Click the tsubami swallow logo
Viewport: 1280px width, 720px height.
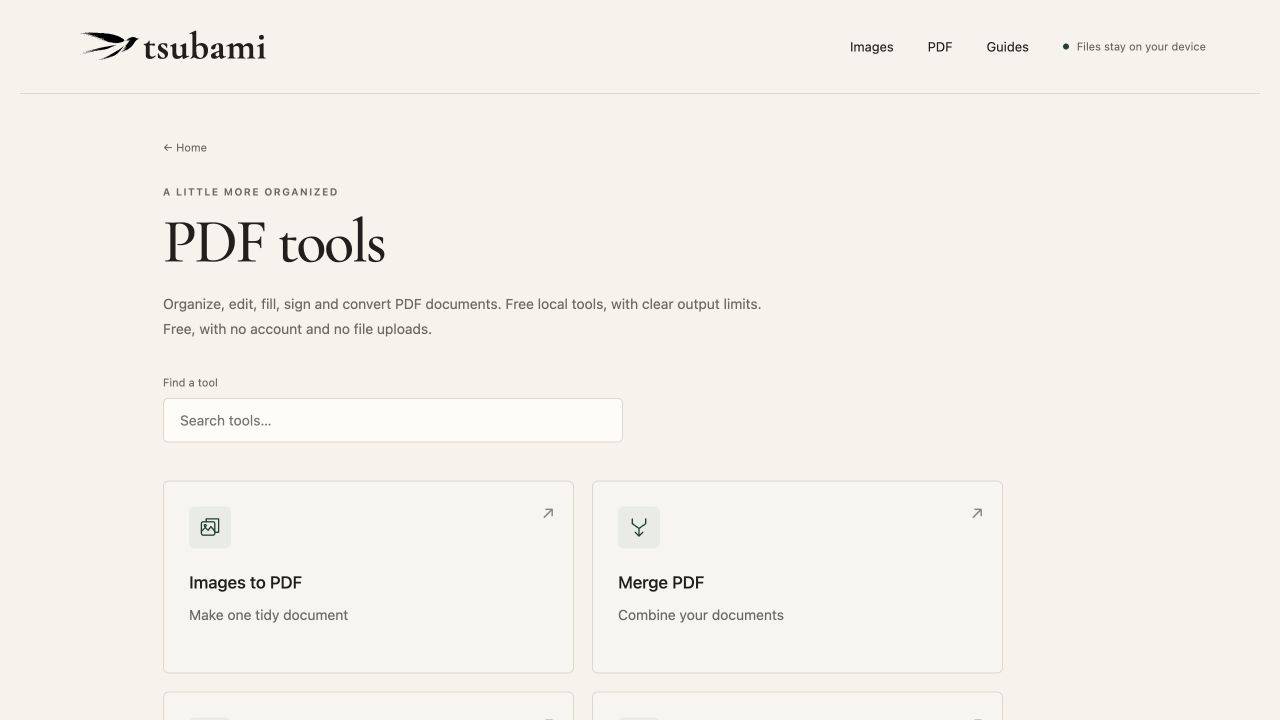pyautogui.click(x=173, y=46)
